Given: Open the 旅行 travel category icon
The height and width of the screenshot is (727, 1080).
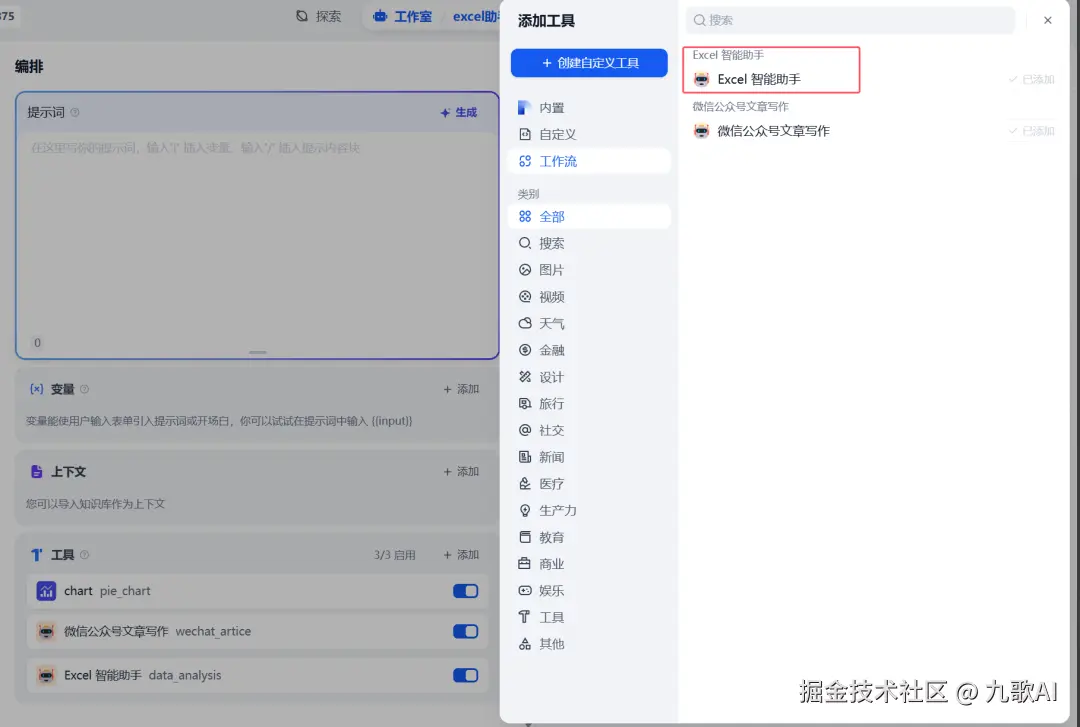Looking at the screenshot, I should coord(525,404).
